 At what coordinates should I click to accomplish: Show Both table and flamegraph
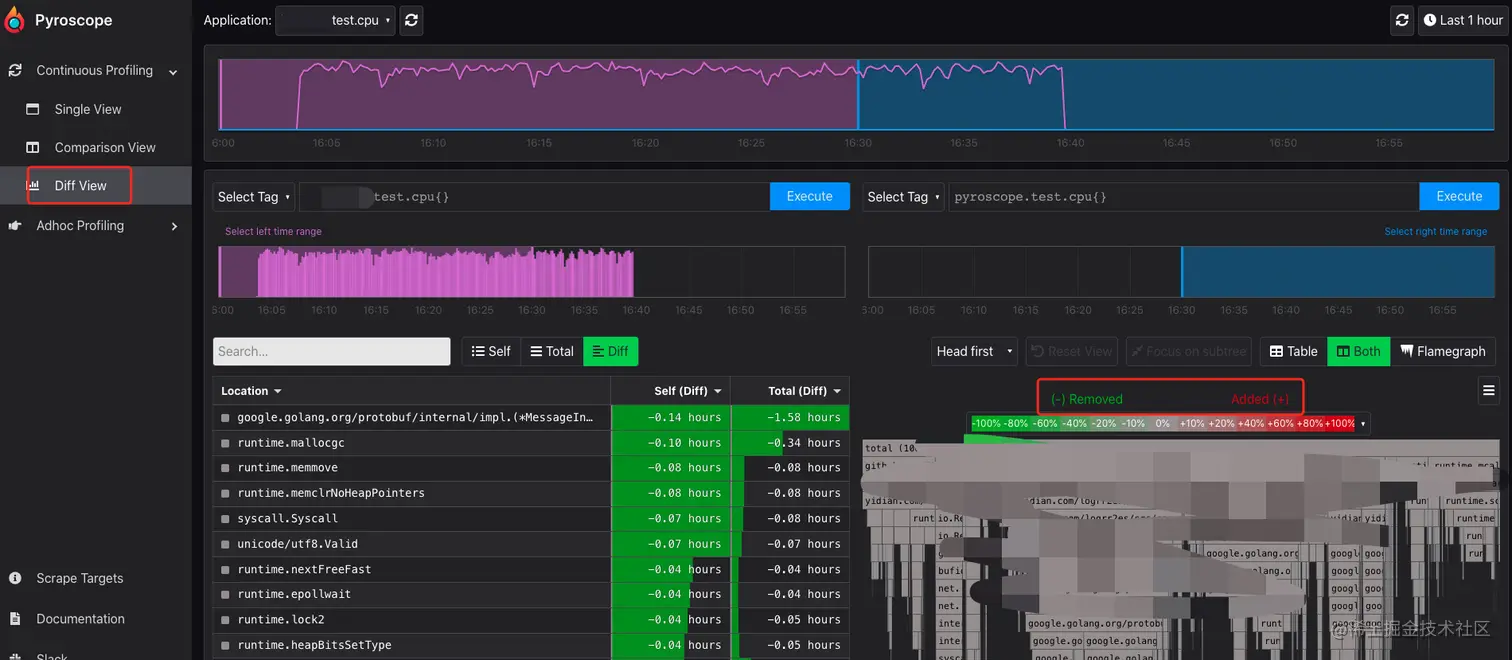[1358, 351]
